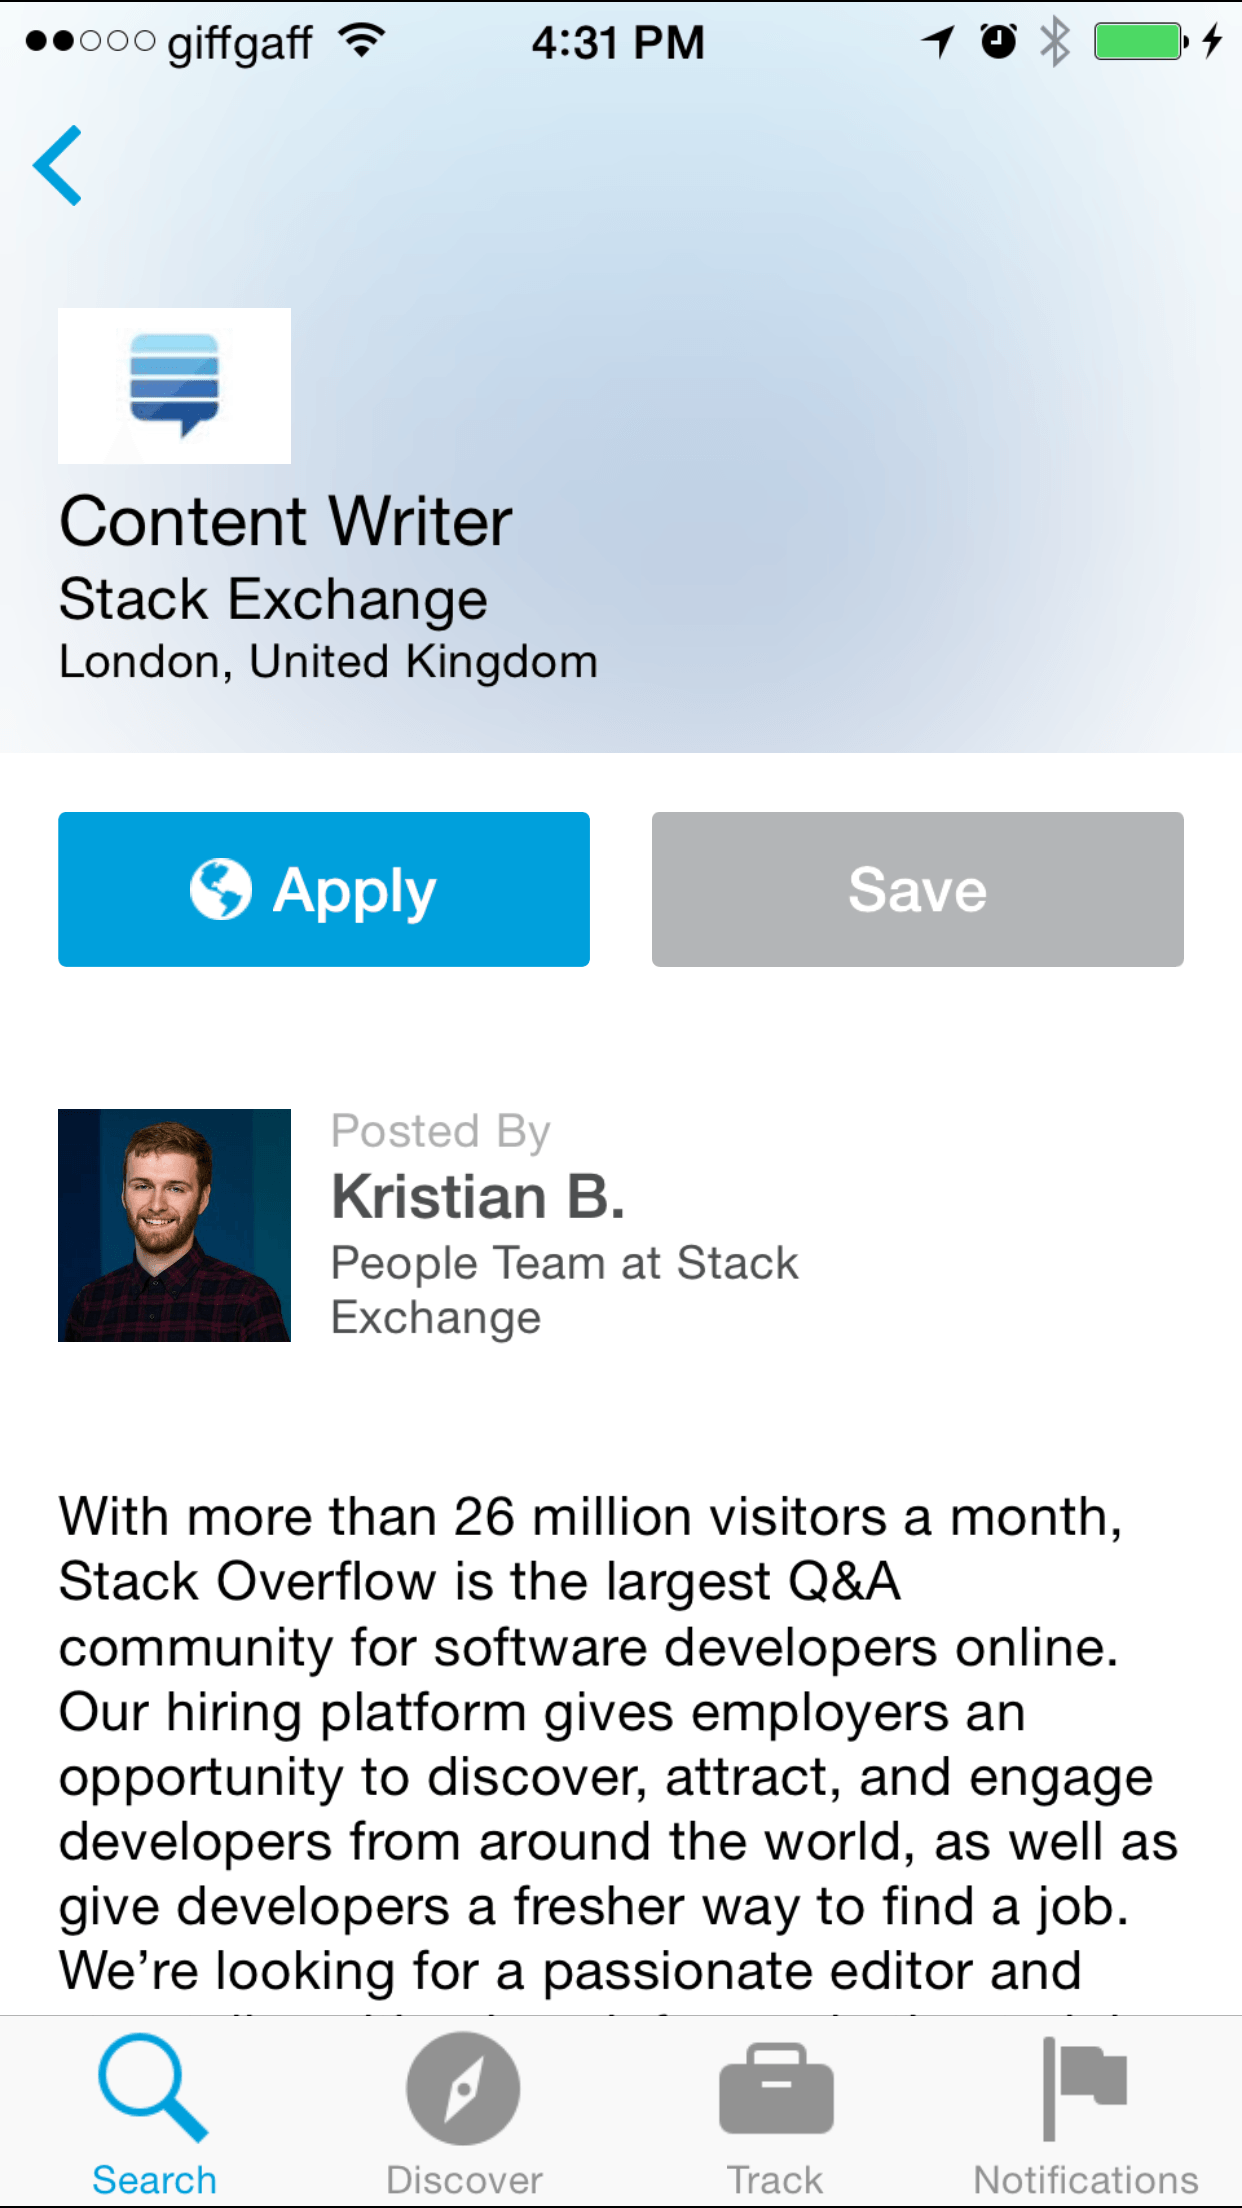Tap the Bluetooth status icon
The image size is (1242, 2208).
click(1055, 42)
